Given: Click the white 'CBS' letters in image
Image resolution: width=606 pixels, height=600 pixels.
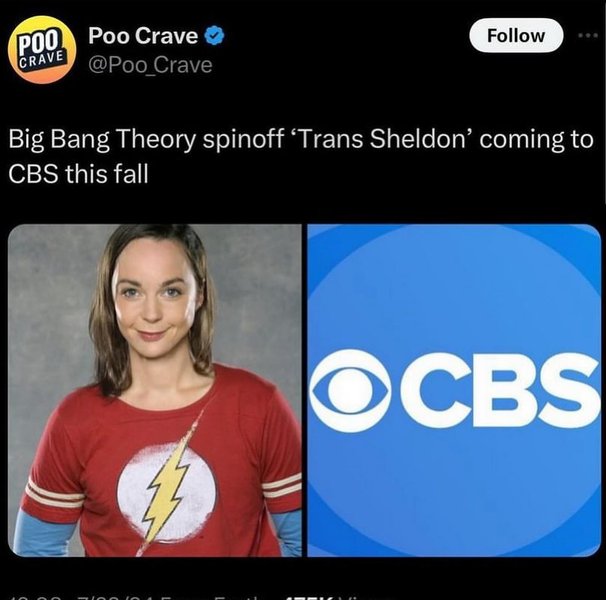Looking at the screenshot, I should click(499, 390).
